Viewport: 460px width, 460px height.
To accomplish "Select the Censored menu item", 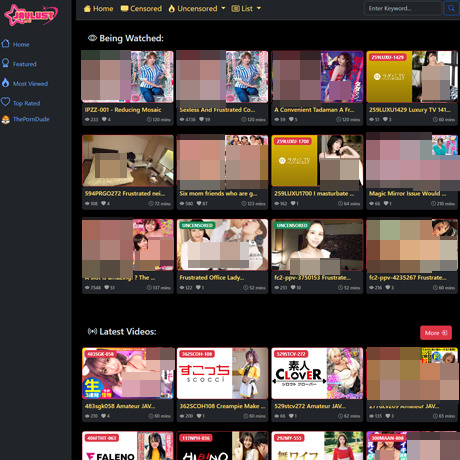I will click(141, 8).
